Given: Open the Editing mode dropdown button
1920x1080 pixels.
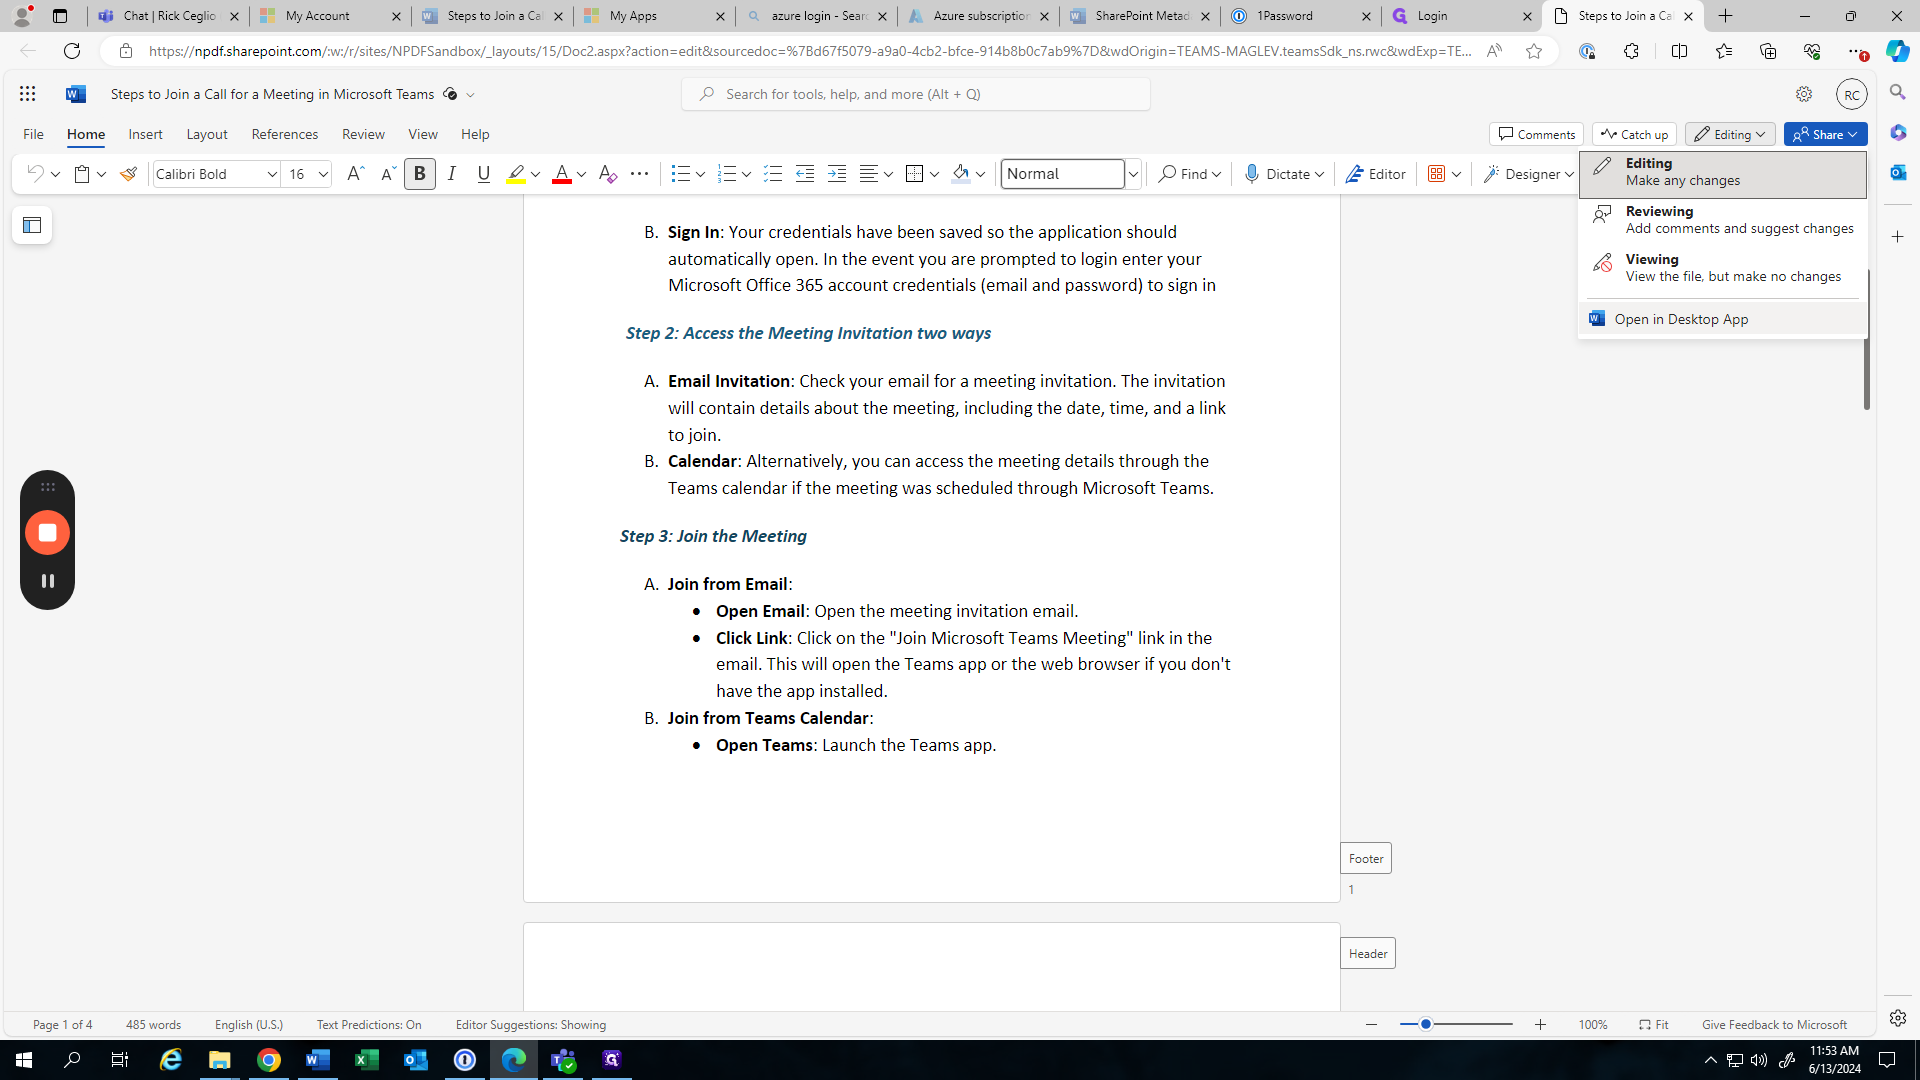Looking at the screenshot, I should coord(1730,134).
